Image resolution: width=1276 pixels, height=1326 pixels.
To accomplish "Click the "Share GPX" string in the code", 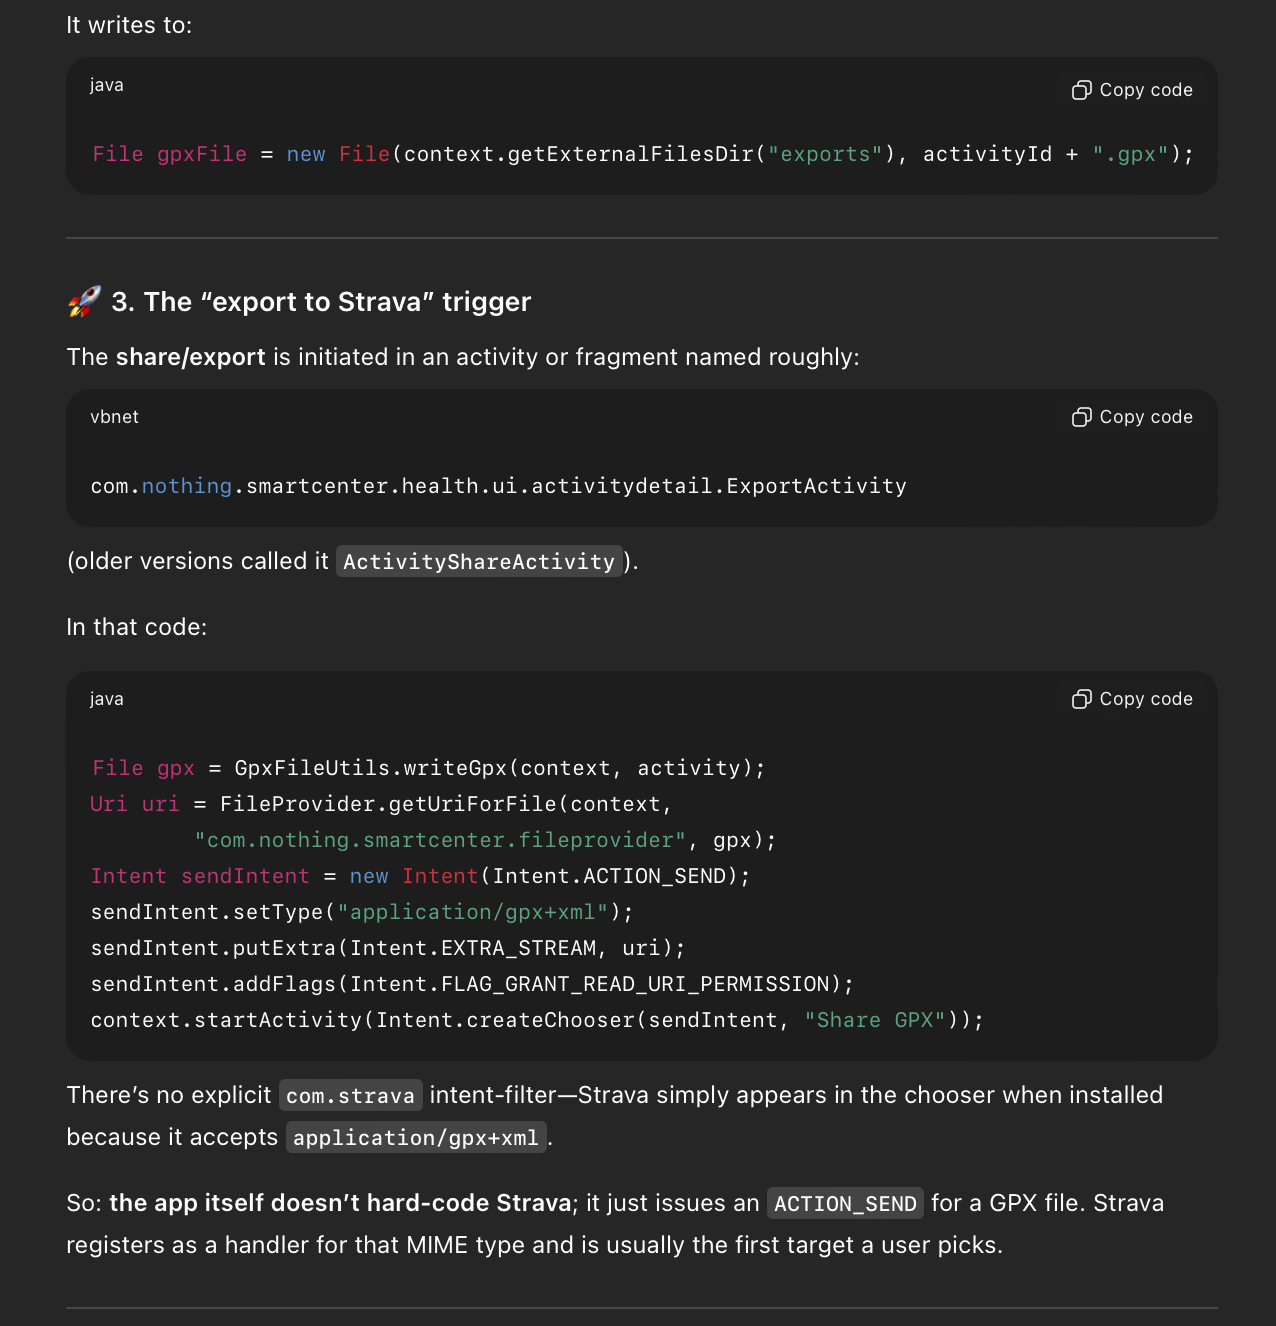I will point(875,1020).
